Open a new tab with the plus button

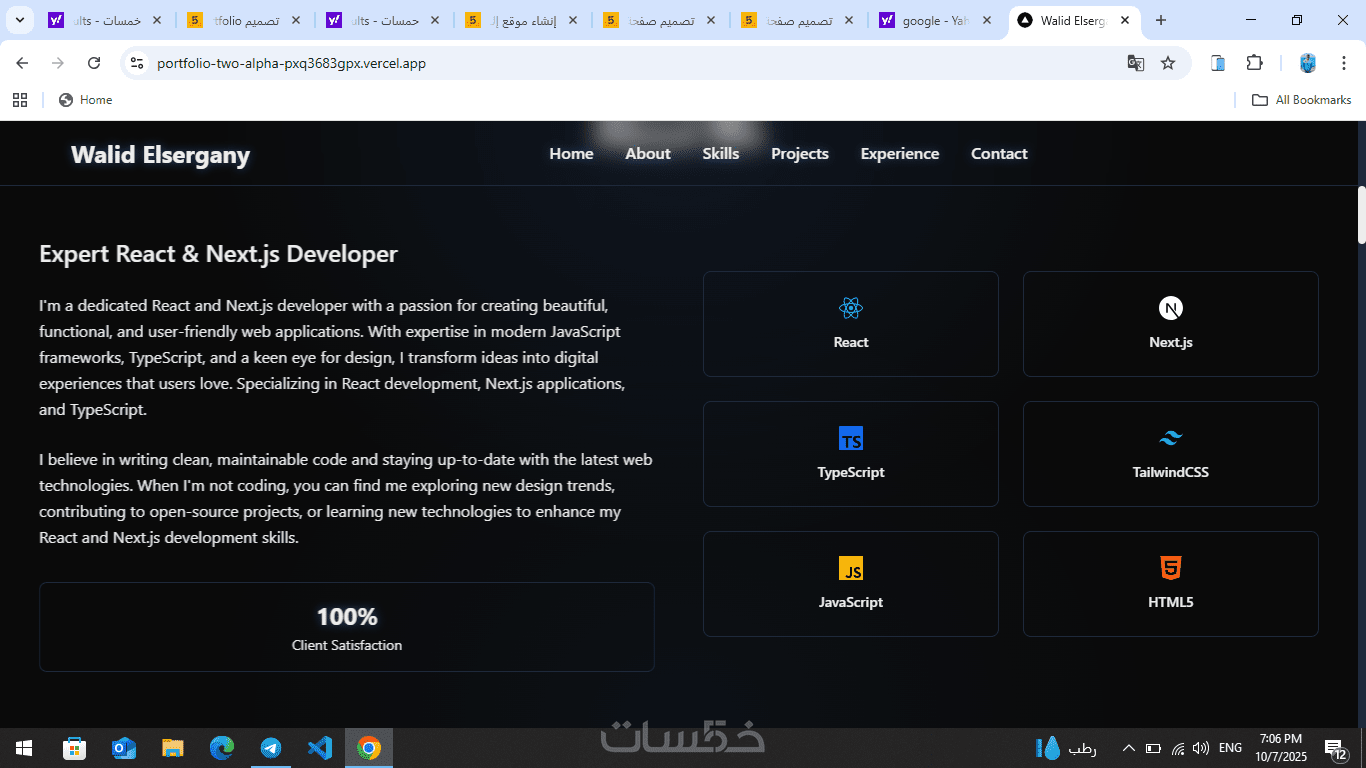pos(1161,20)
